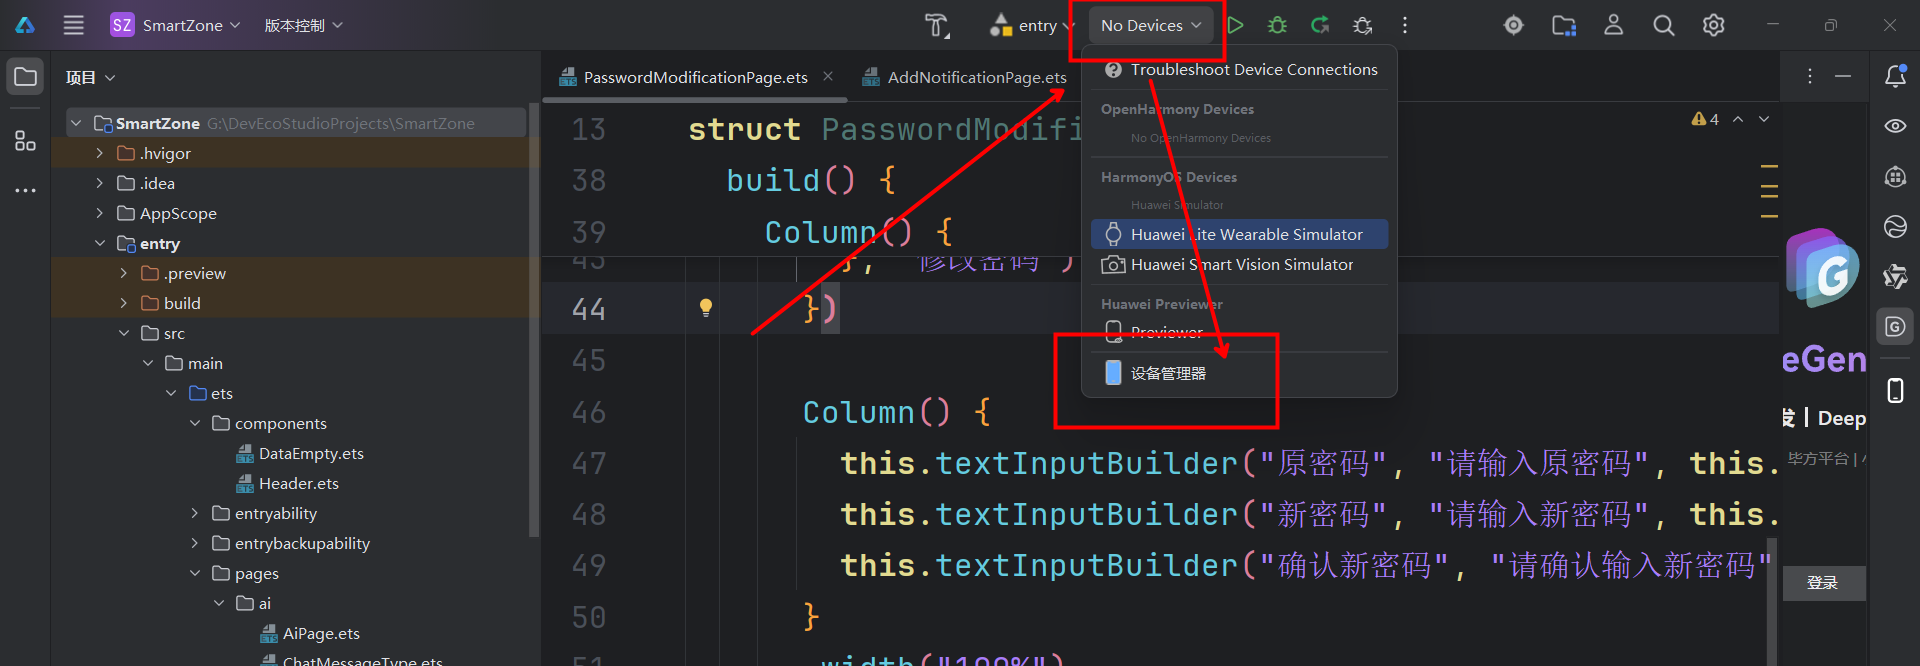Start debugging with the bug icon

click(1277, 25)
